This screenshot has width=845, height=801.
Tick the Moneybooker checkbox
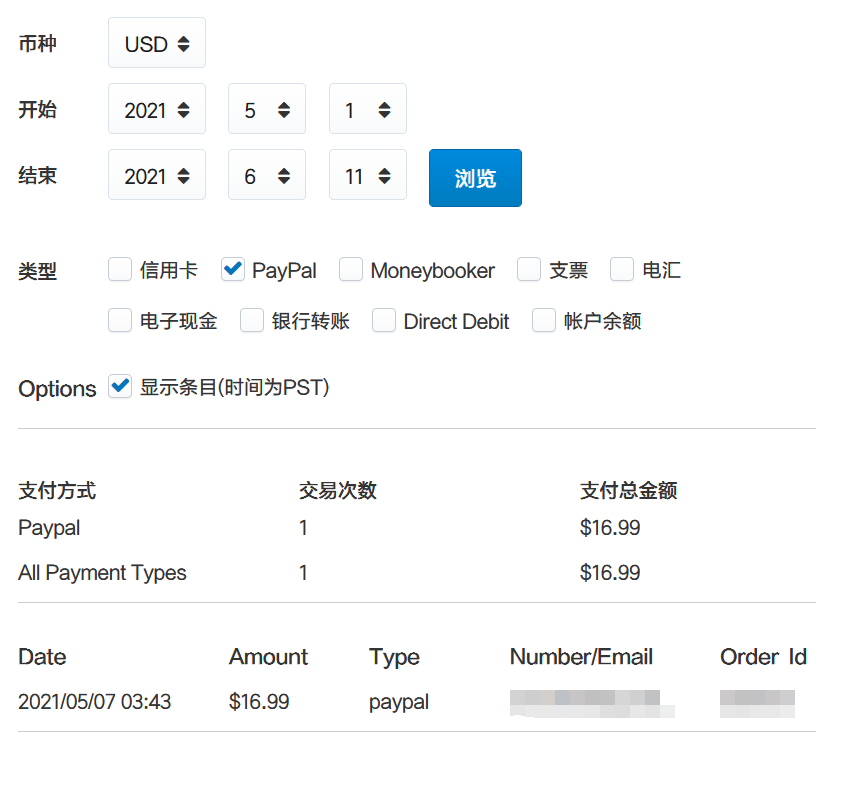click(351, 269)
